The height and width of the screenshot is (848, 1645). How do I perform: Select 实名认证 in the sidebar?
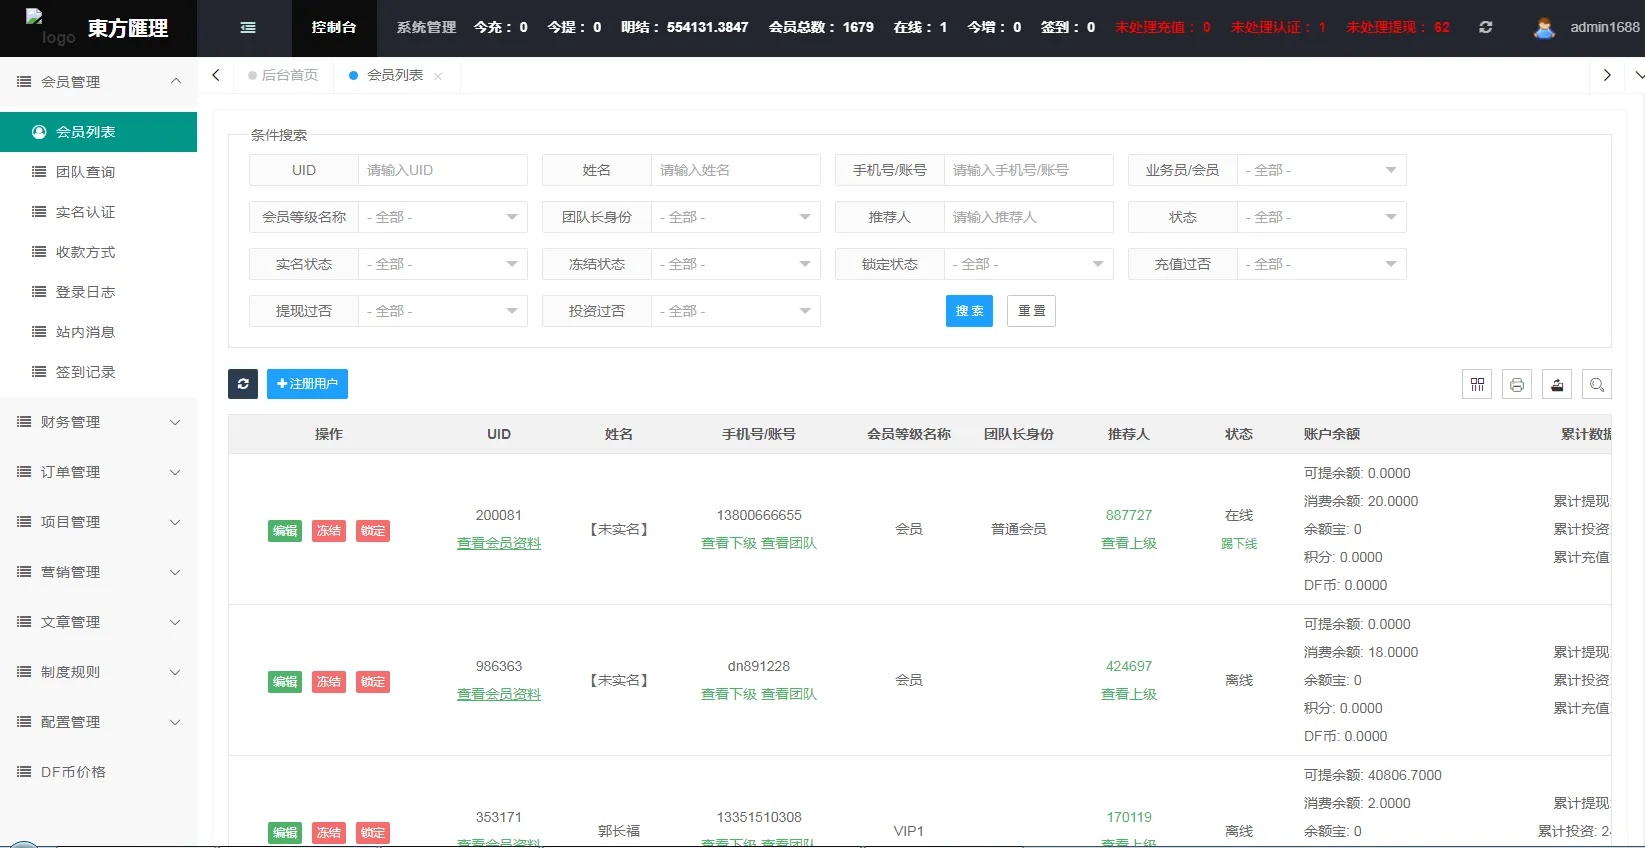coord(85,212)
